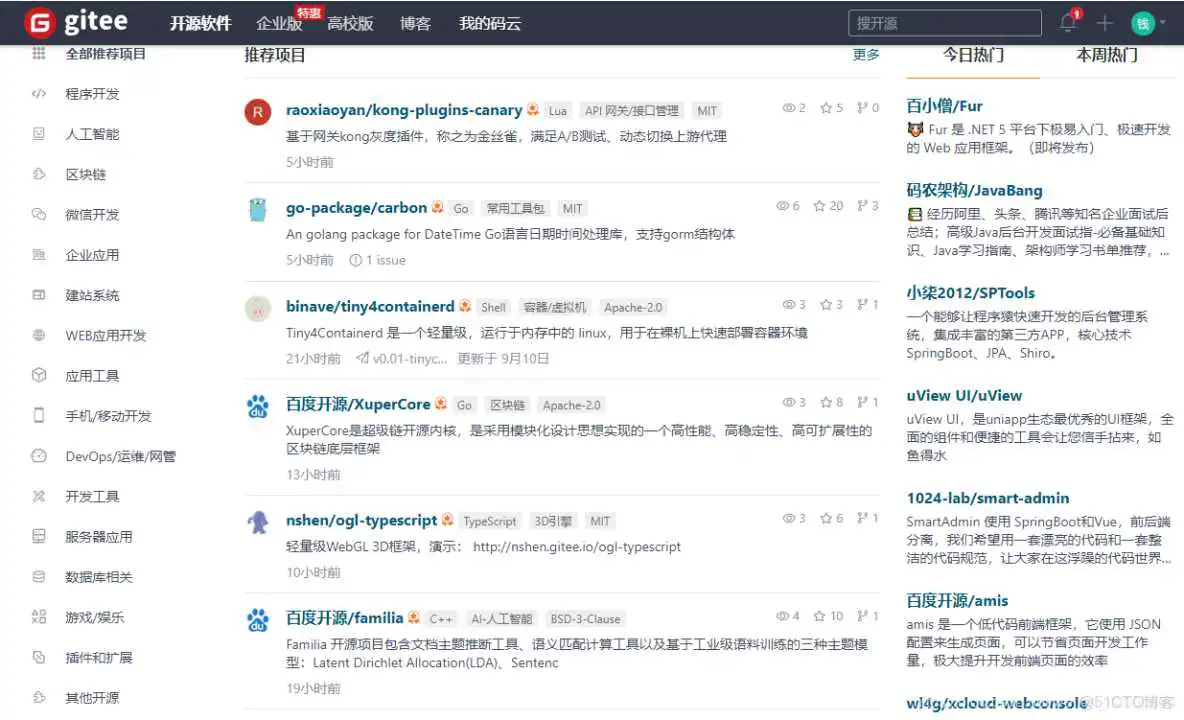Open 企业版 in top navigation

click(x=279, y=24)
